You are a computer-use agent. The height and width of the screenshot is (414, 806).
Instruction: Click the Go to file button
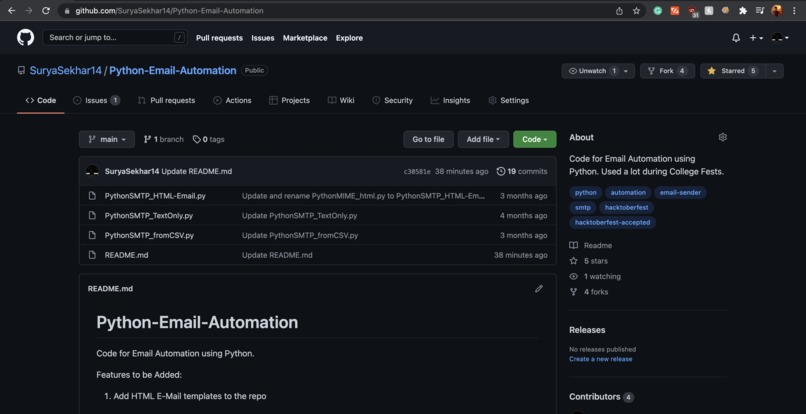pos(428,139)
